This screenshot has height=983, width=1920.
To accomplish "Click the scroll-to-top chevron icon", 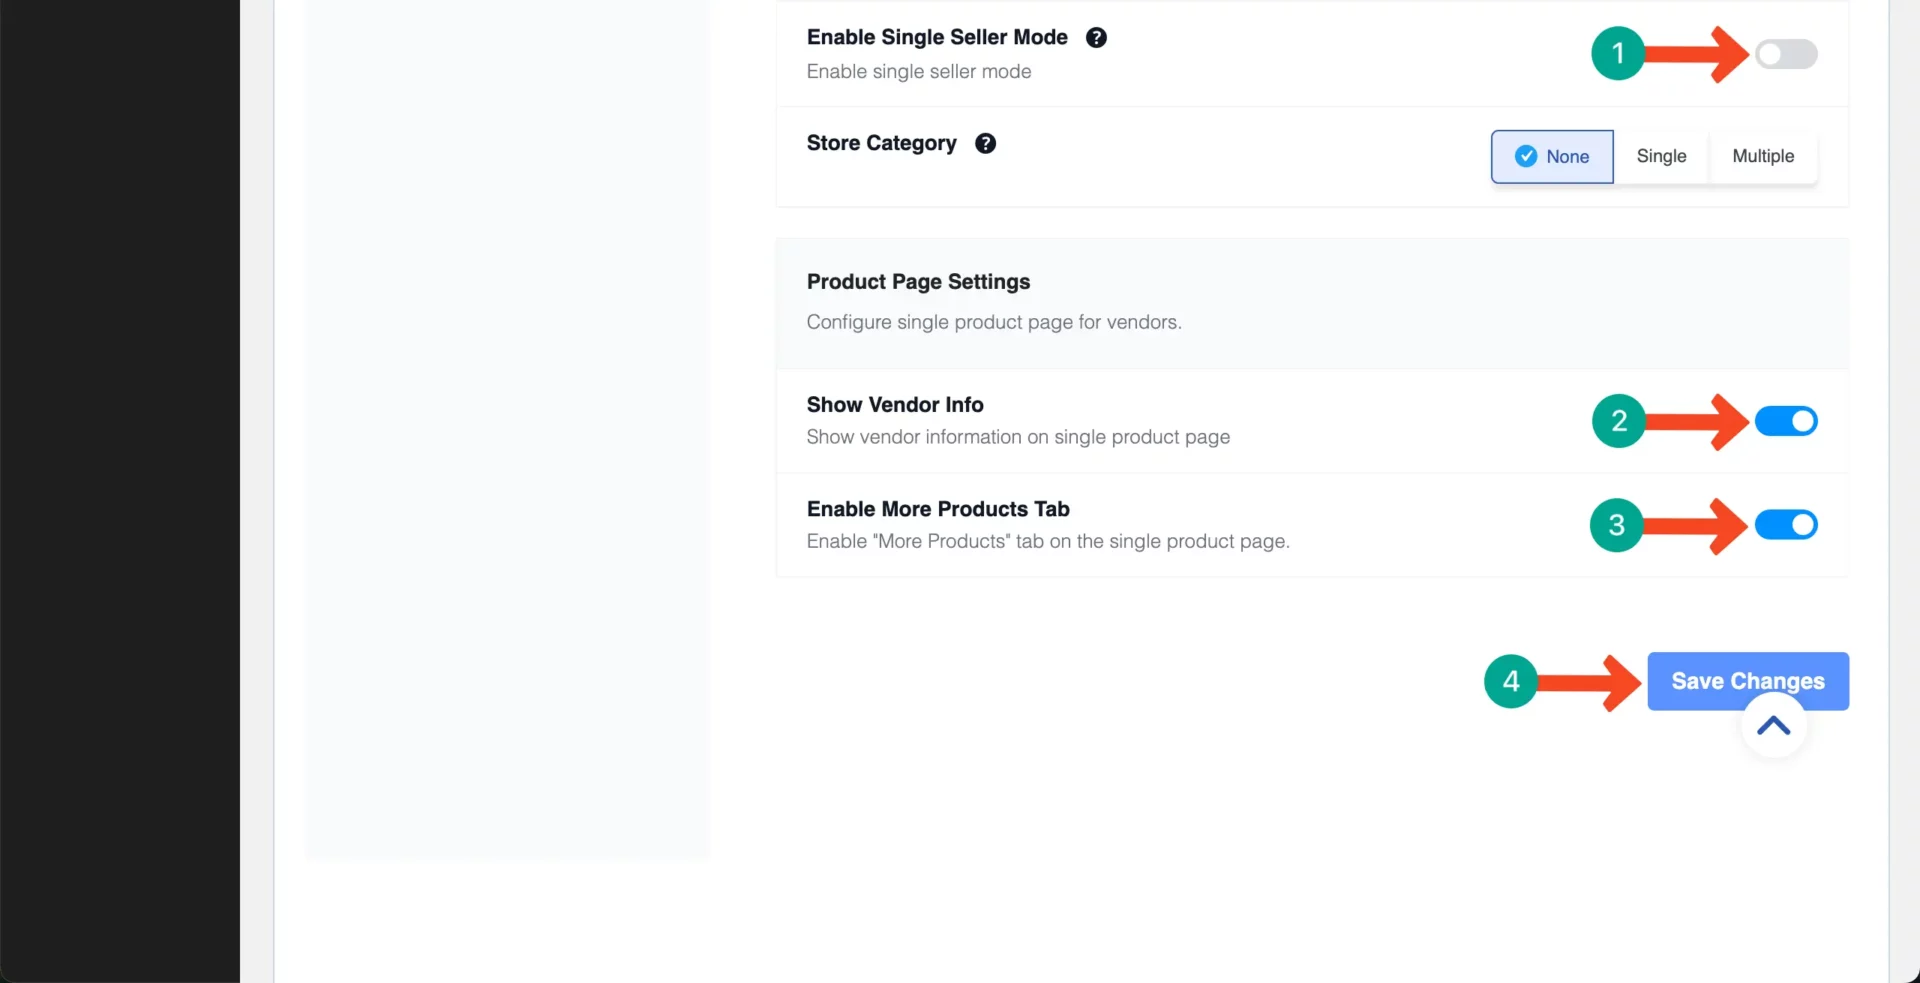I will (1774, 726).
